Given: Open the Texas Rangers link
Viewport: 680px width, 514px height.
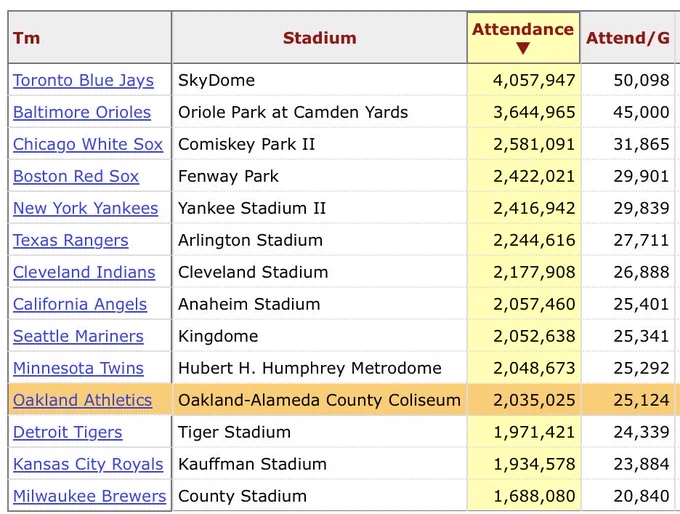Looking at the screenshot, I should pos(71,240).
